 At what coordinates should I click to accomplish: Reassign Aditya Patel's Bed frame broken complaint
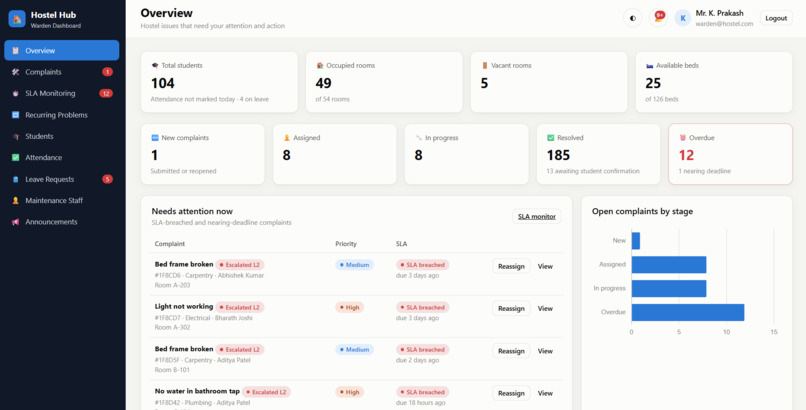click(511, 351)
